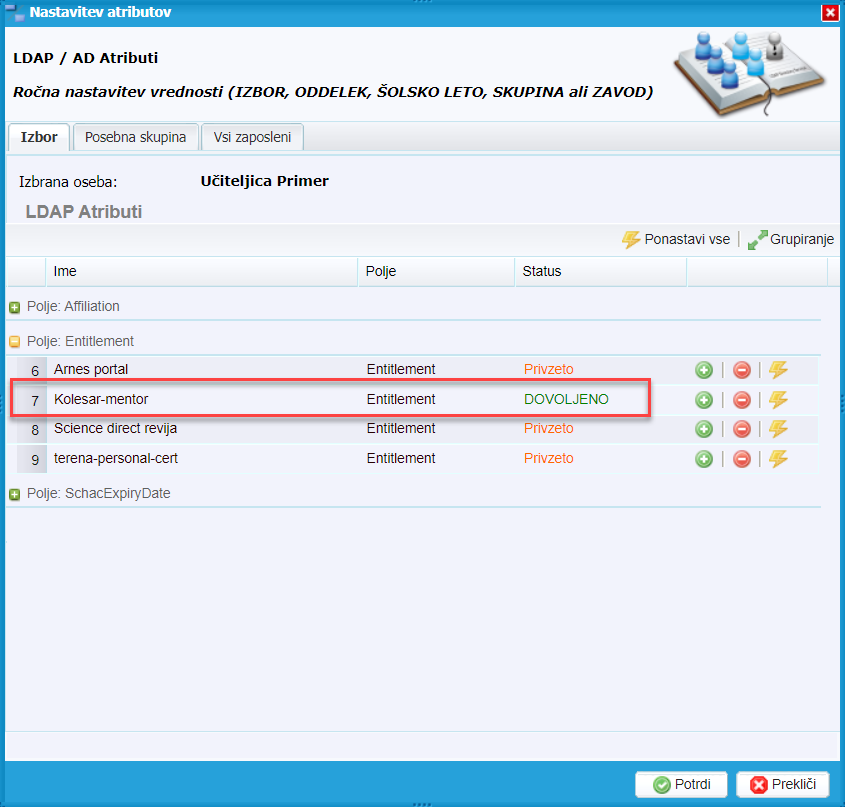The width and height of the screenshot is (845, 807).
Task: Click lightning icon in Science direct revija row
Action: click(778, 429)
